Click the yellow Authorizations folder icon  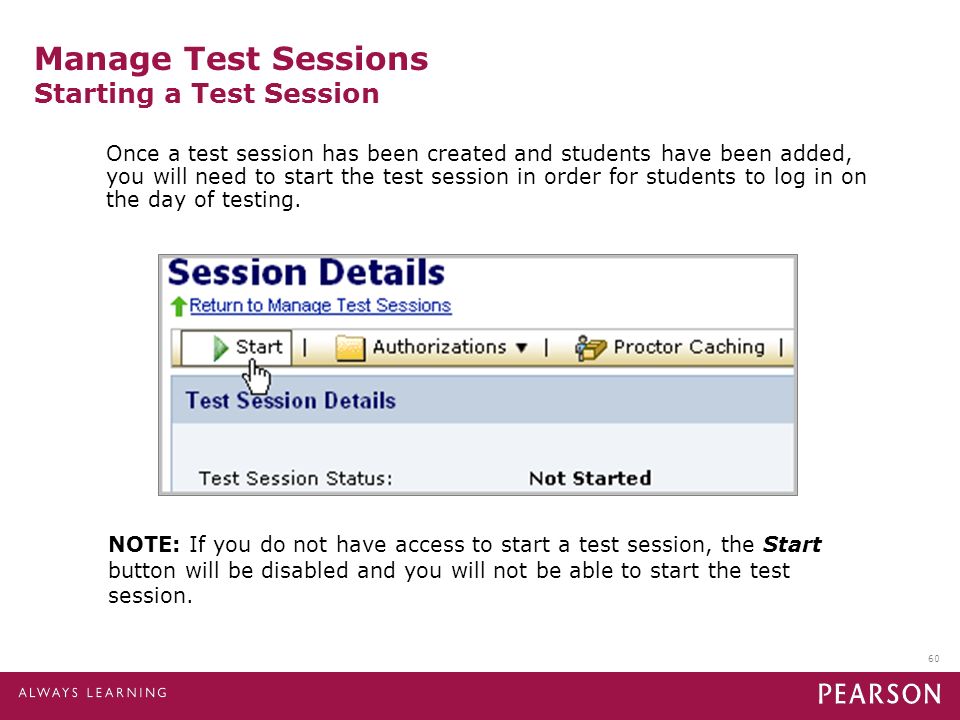350,348
